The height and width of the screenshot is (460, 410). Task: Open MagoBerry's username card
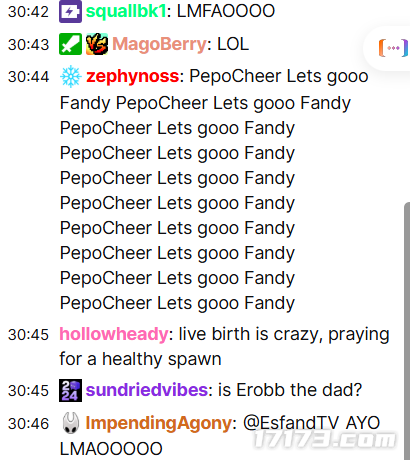coord(159,44)
